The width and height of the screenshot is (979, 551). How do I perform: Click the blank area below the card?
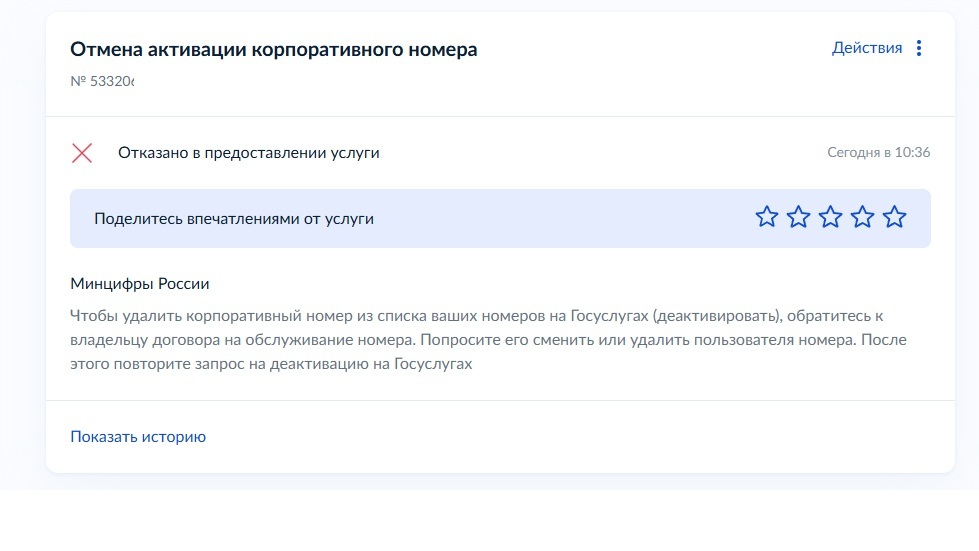(x=500, y=520)
